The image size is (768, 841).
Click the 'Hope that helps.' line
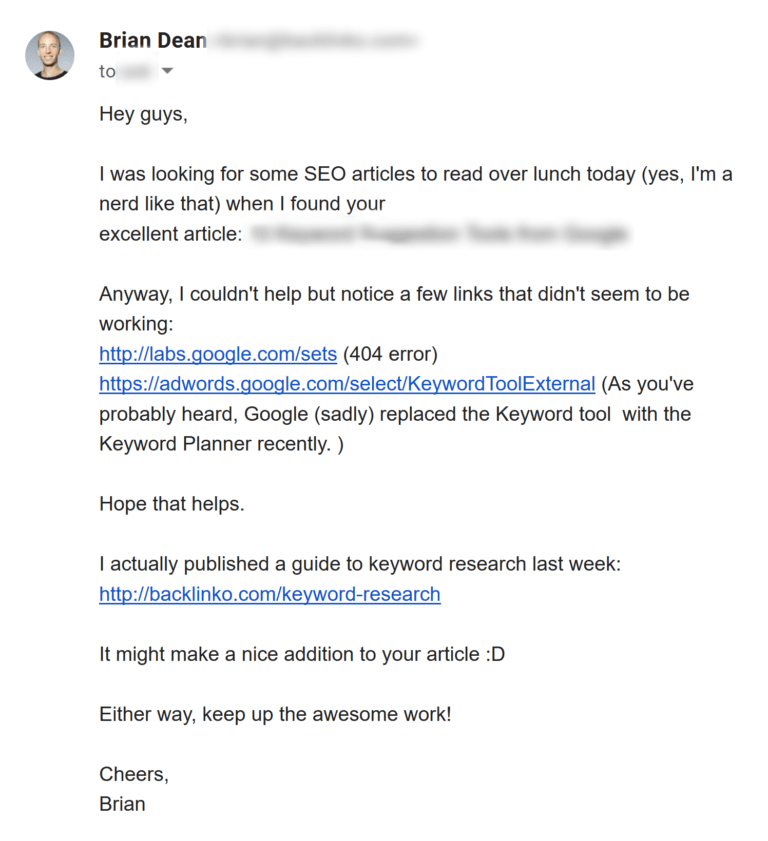[172, 504]
